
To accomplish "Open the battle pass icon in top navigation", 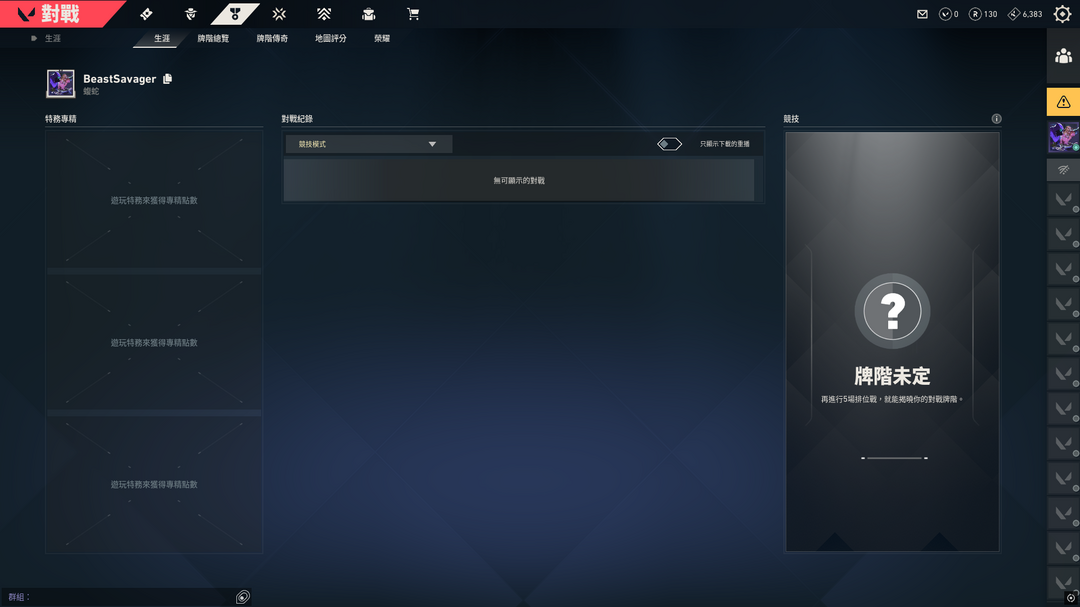I will (x=146, y=14).
